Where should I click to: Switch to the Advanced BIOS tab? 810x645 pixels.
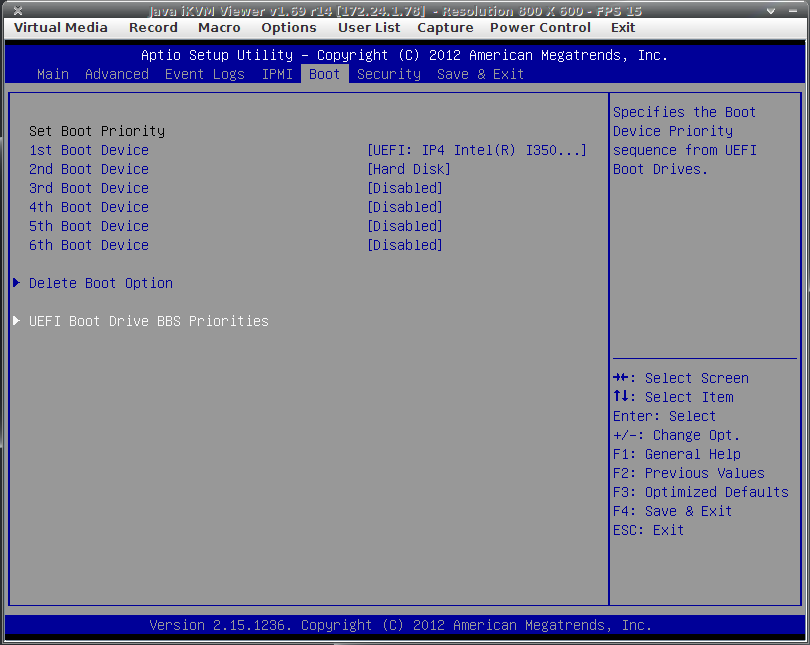tap(116, 74)
